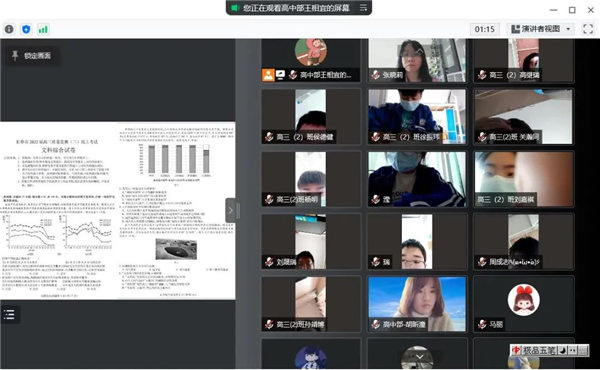This screenshot has height=370, width=600.
Task: Enter full screen with the corner brackets icon
Action: pyautogui.click(x=588, y=29)
